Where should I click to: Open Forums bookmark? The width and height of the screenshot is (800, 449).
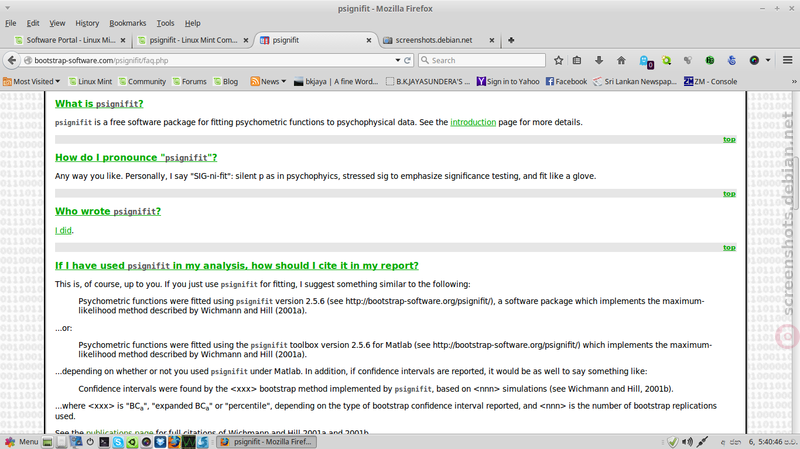click(x=189, y=82)
